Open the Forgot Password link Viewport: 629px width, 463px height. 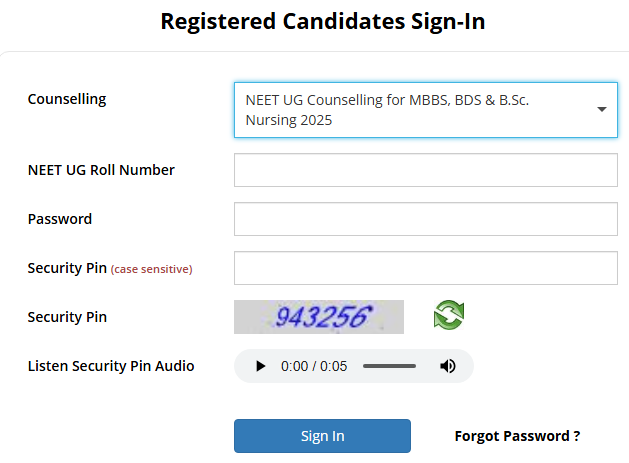tap(517, 436)
